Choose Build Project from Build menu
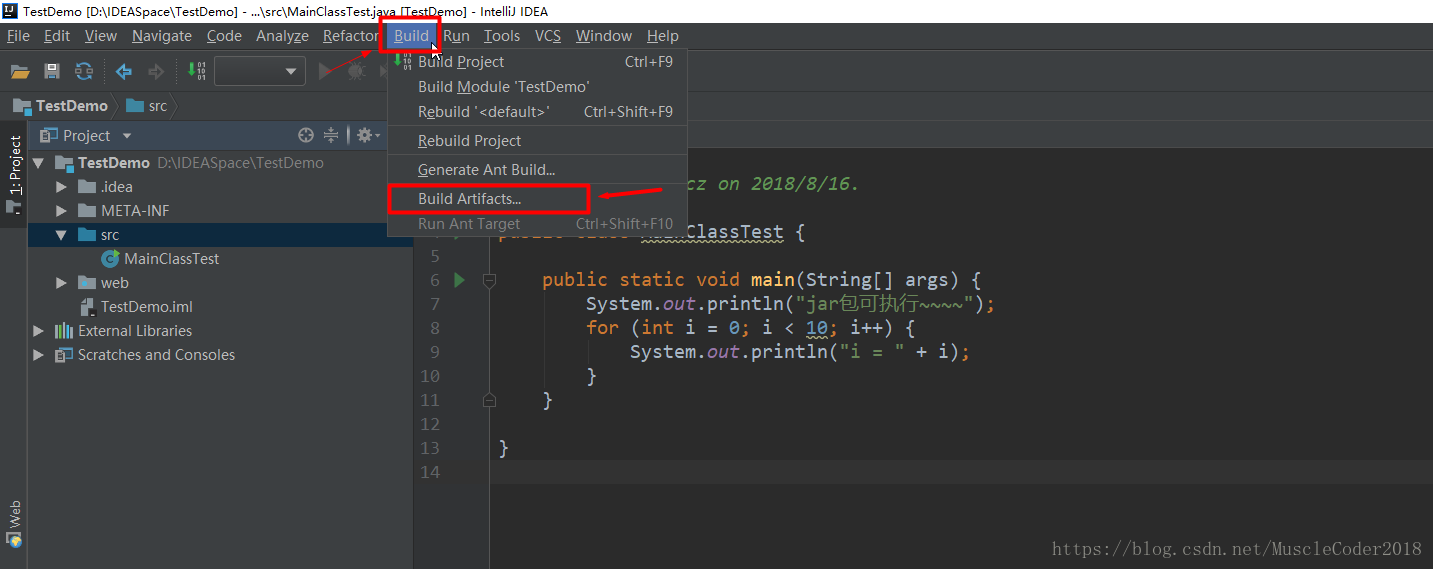Screen dimensions: 1433x569 point(537,62)
